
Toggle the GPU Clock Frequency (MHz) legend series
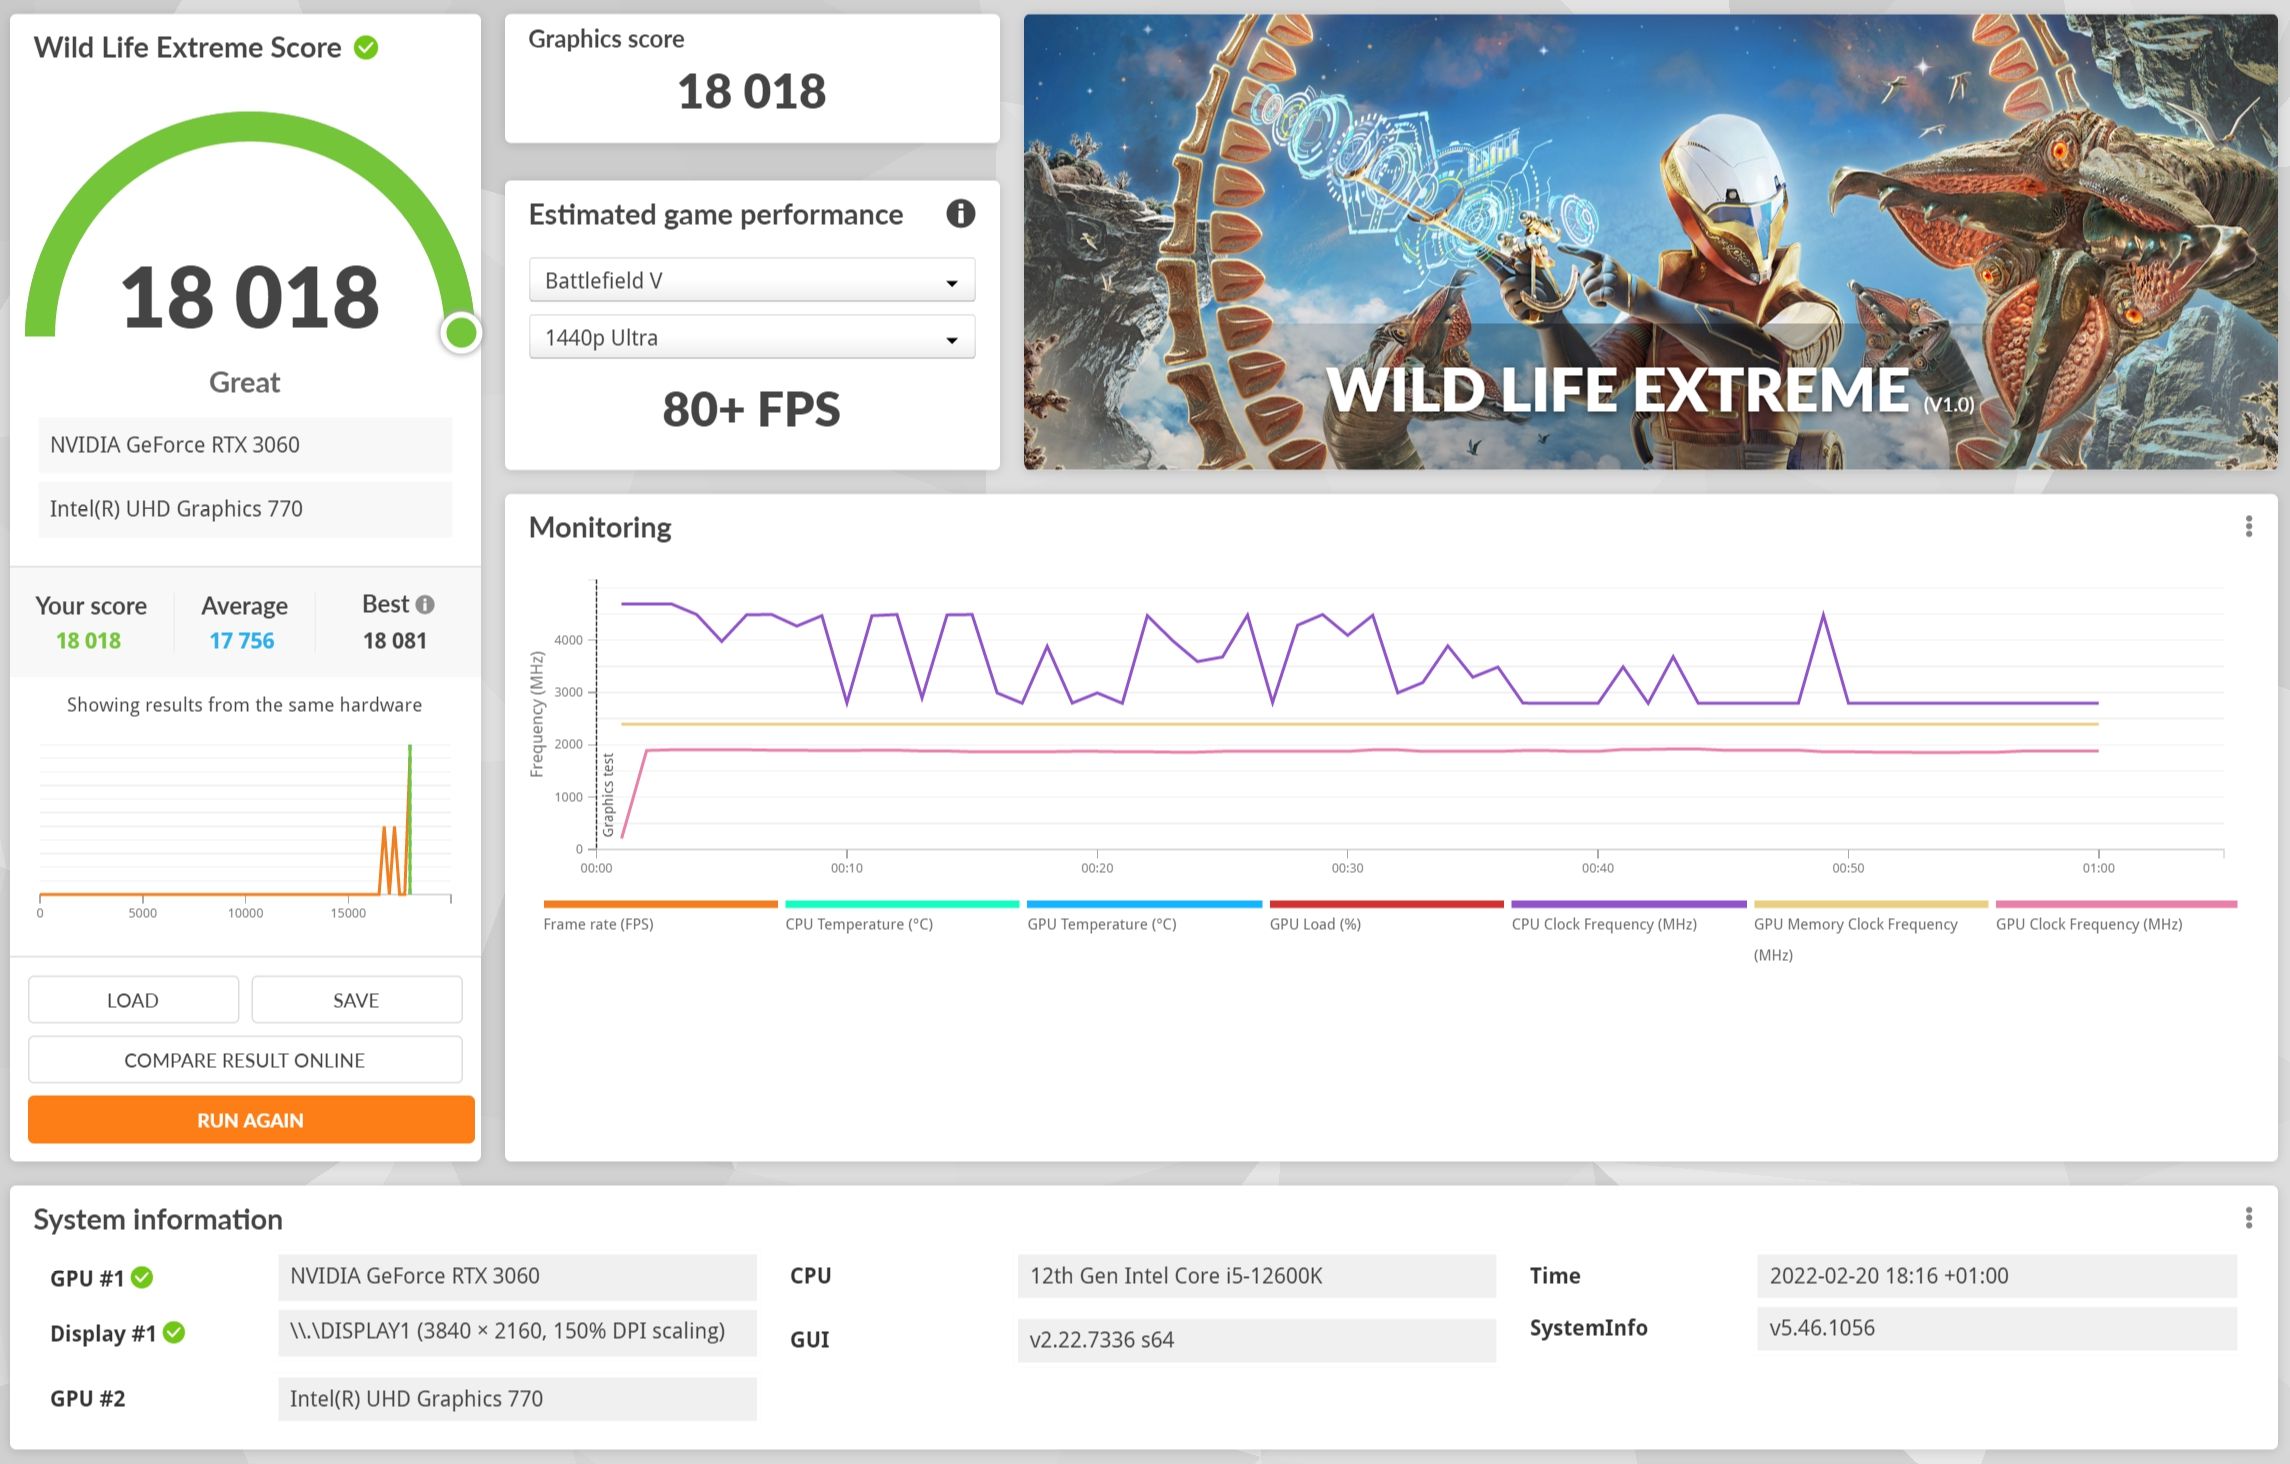(2116, 918)
